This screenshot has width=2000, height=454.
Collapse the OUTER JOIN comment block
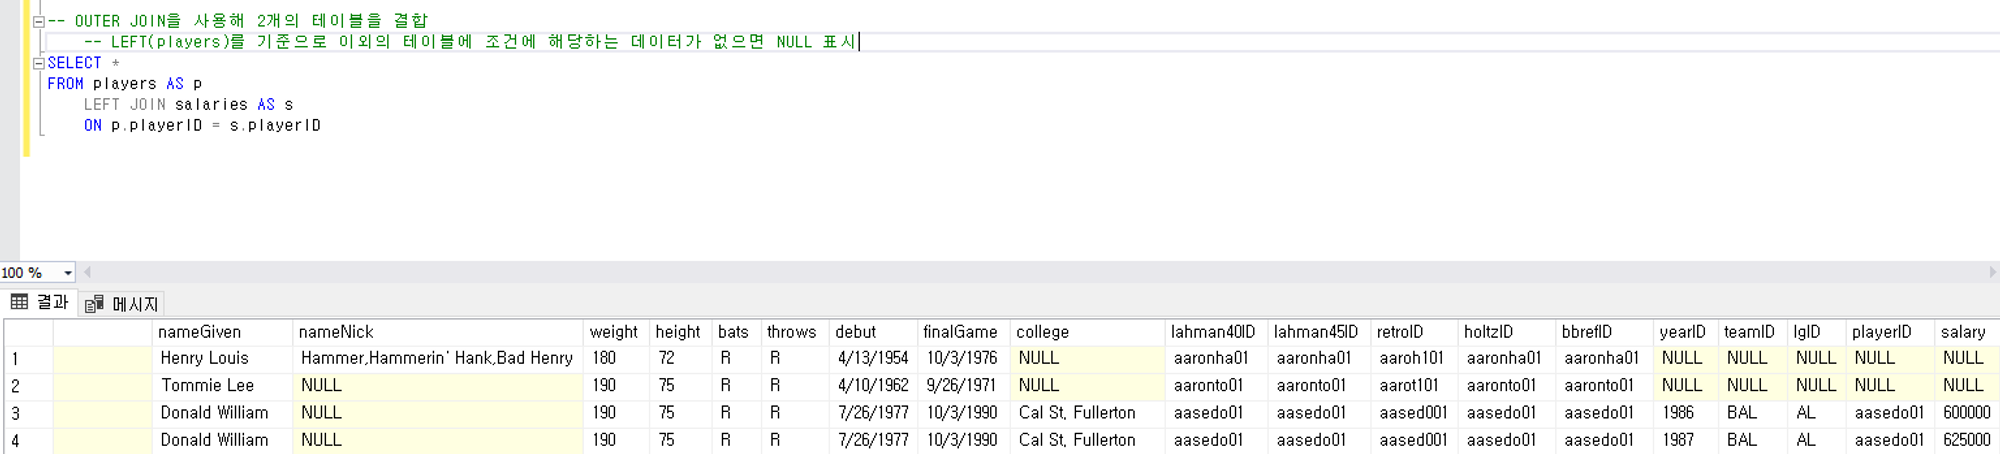pos(38,21)
